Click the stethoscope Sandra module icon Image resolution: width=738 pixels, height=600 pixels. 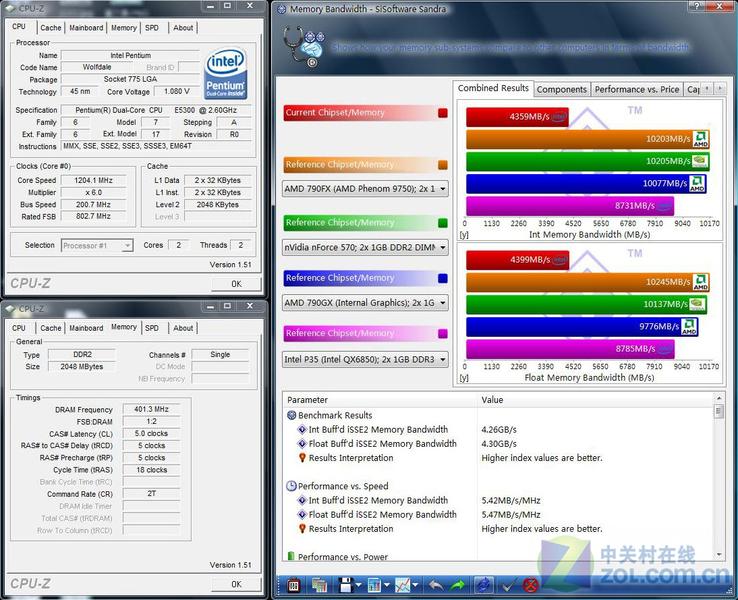[304, 47]
